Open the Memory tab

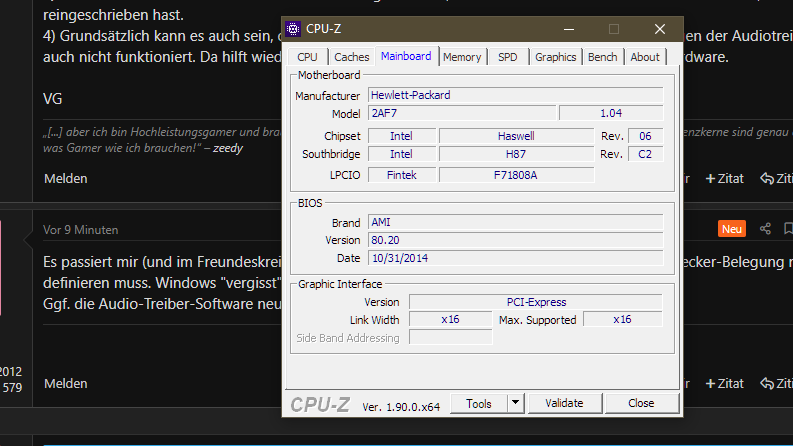coord(462,57)
